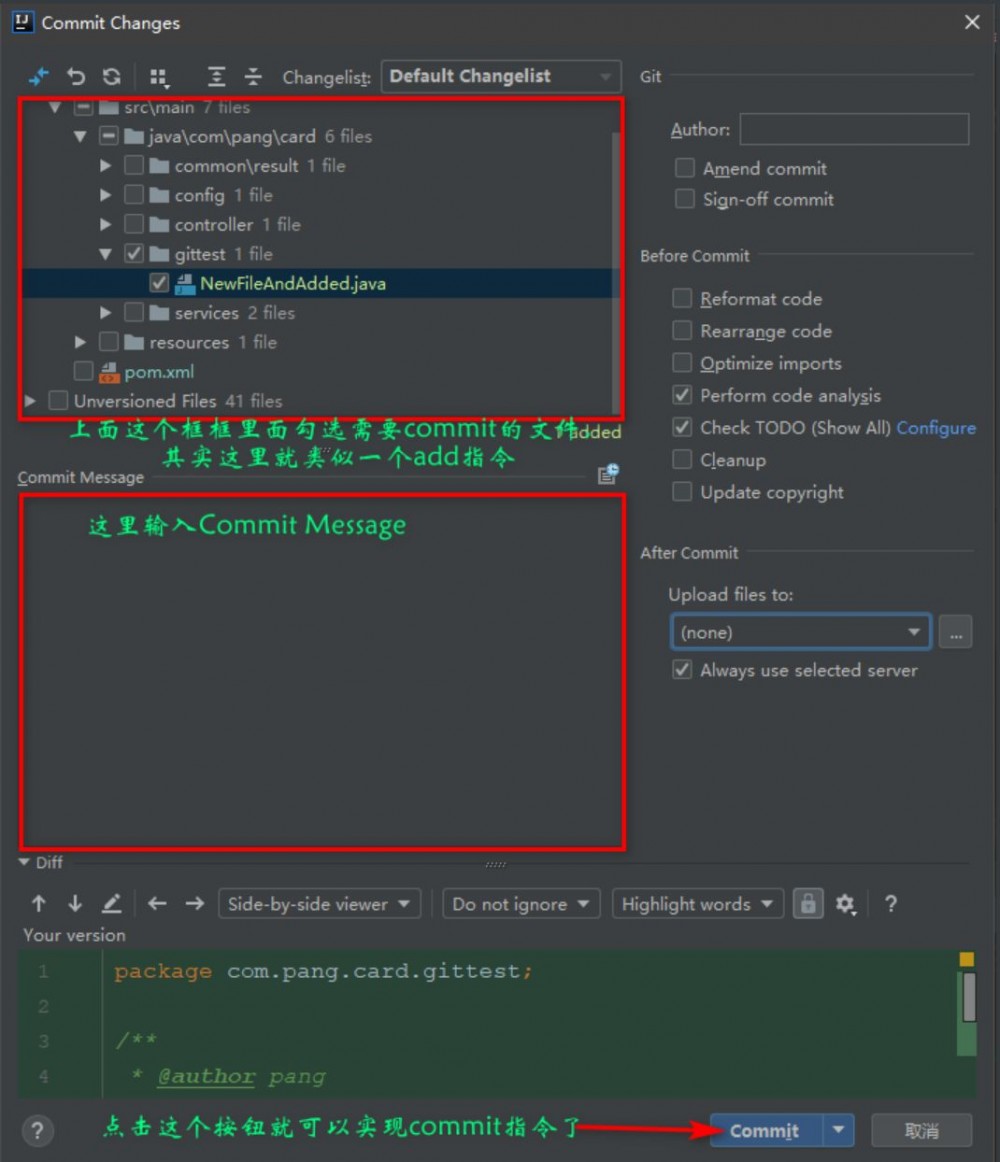Enable the Reformat code checkbox

pos(682,298)
